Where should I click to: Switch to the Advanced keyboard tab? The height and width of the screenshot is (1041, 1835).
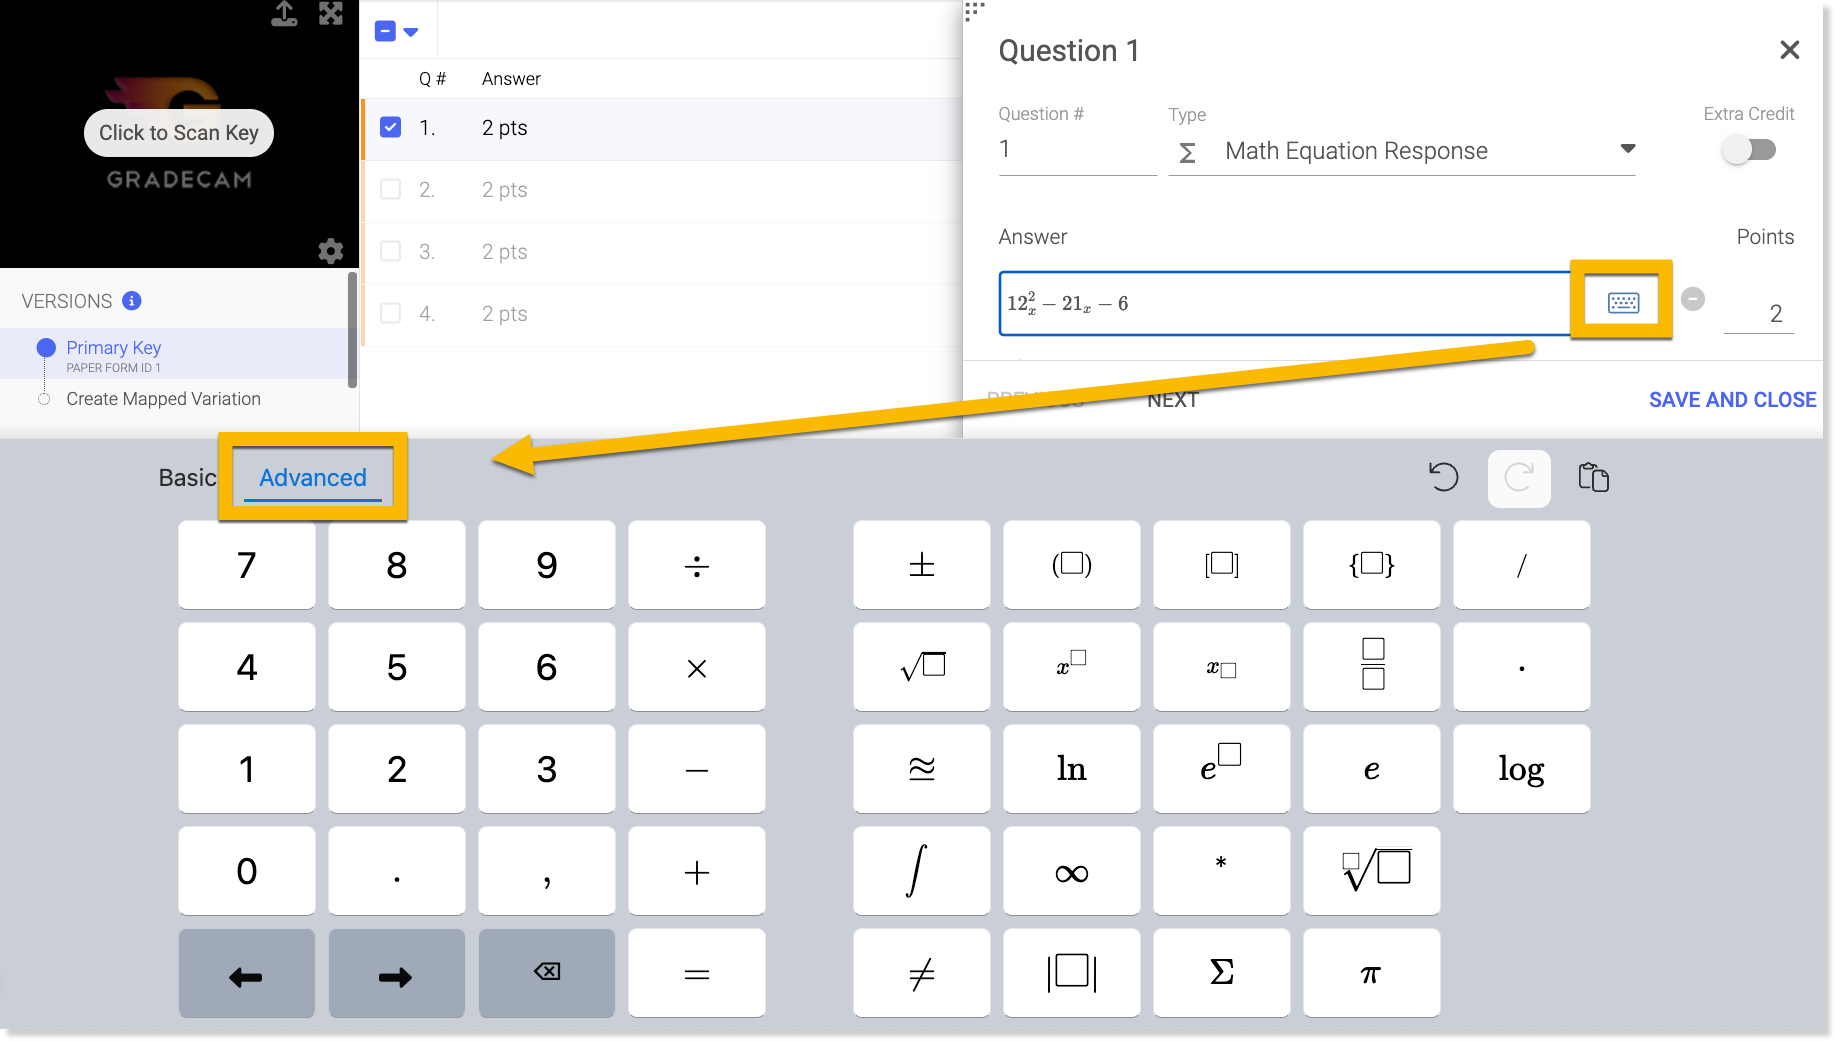[312, 478]
